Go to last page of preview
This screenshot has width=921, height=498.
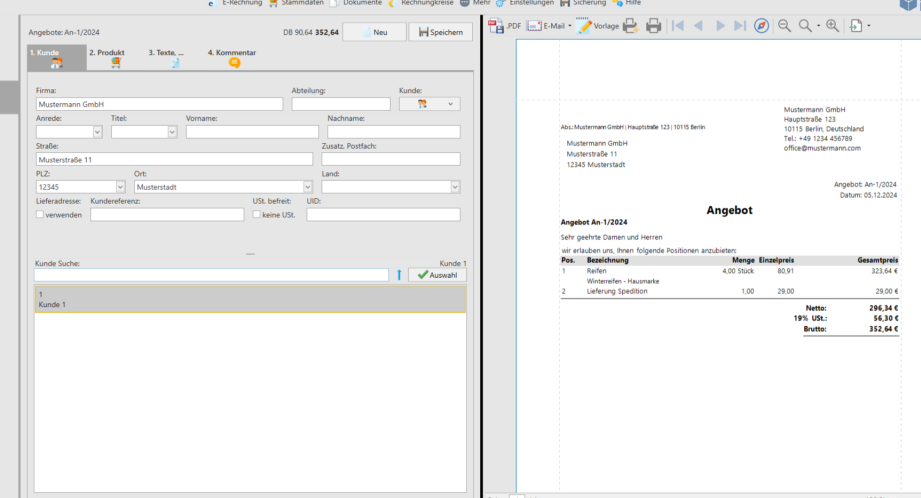739,25
